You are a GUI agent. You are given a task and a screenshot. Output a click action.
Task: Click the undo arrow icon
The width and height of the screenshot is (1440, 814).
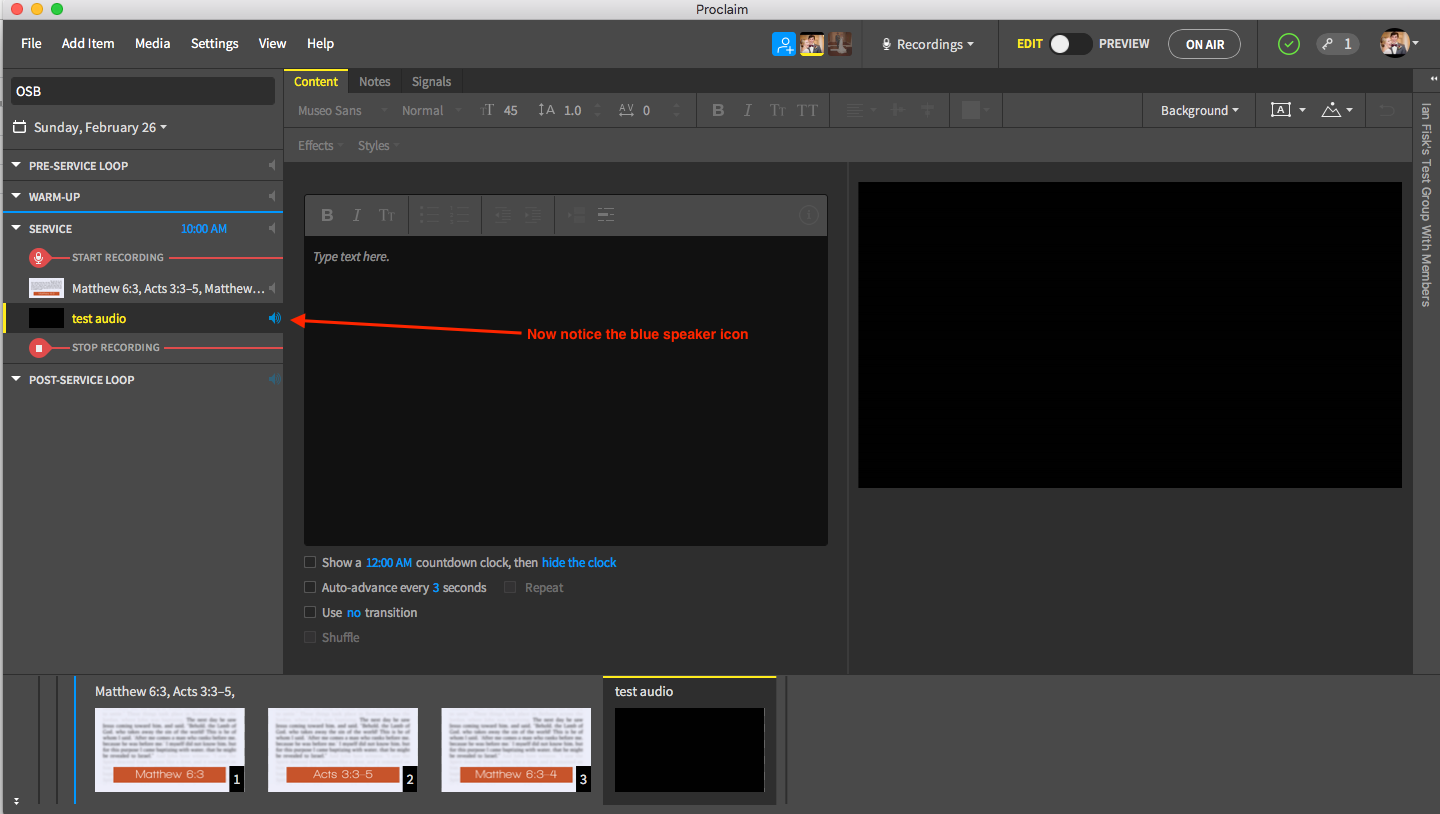(x=1386, y=111)
